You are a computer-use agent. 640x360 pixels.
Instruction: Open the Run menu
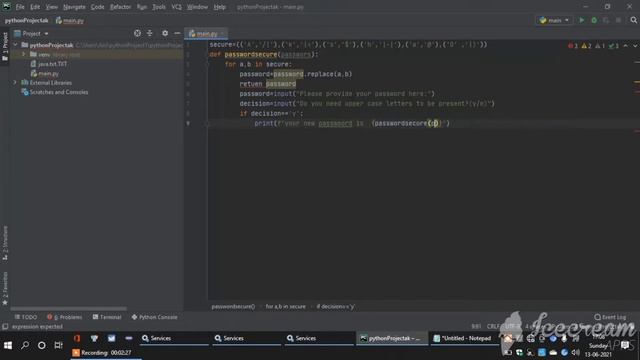coord(142,7)
